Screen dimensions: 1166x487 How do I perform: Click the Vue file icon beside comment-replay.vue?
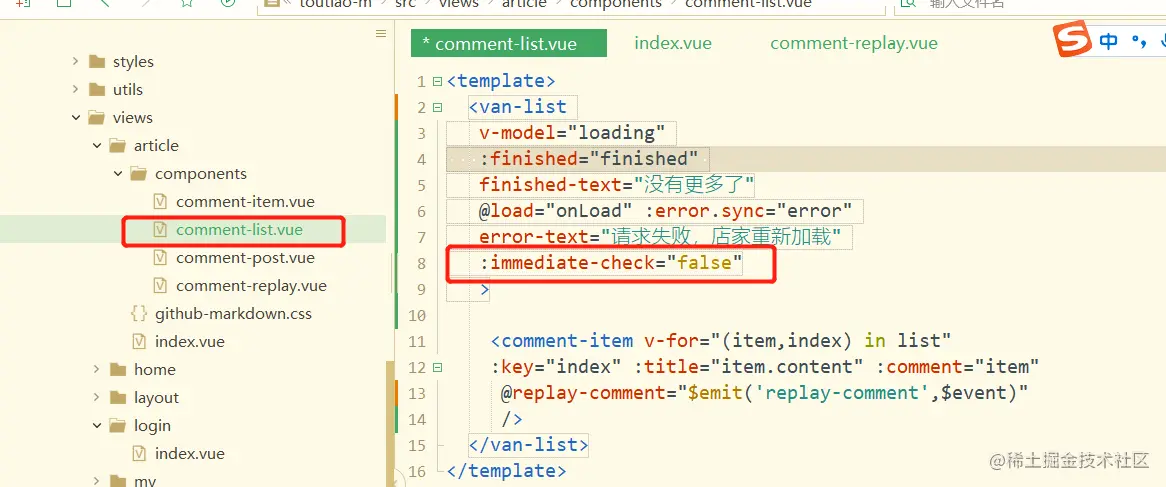pyautogui.click(x=160, y=286)
